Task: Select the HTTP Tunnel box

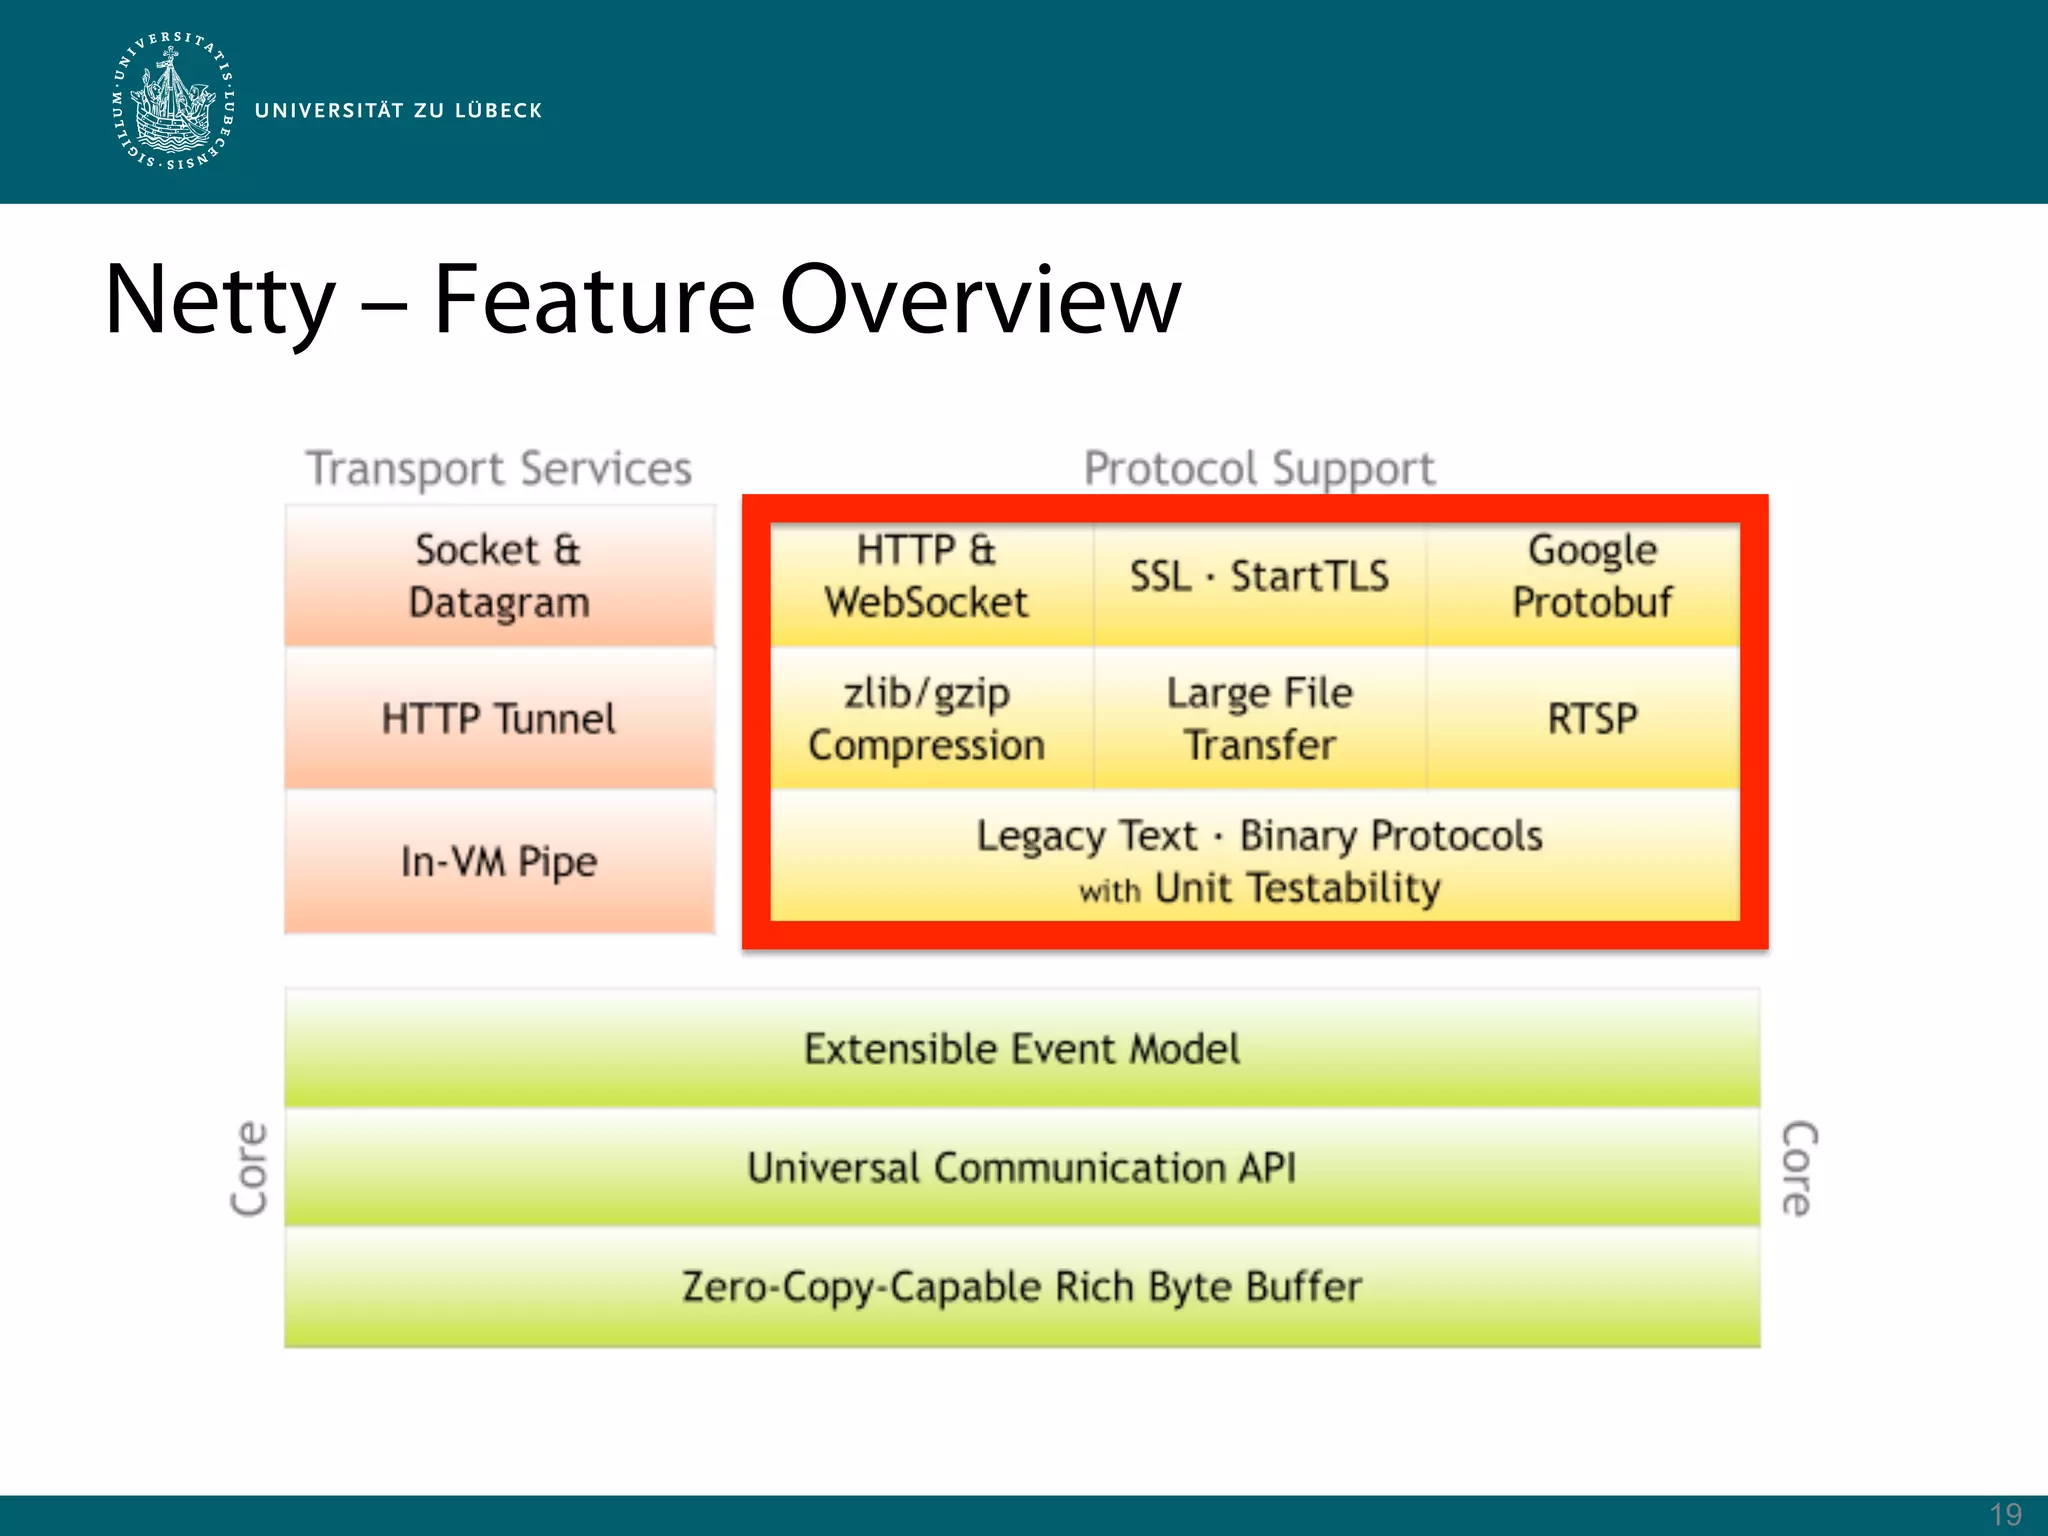Action: (x=499, y=719)
